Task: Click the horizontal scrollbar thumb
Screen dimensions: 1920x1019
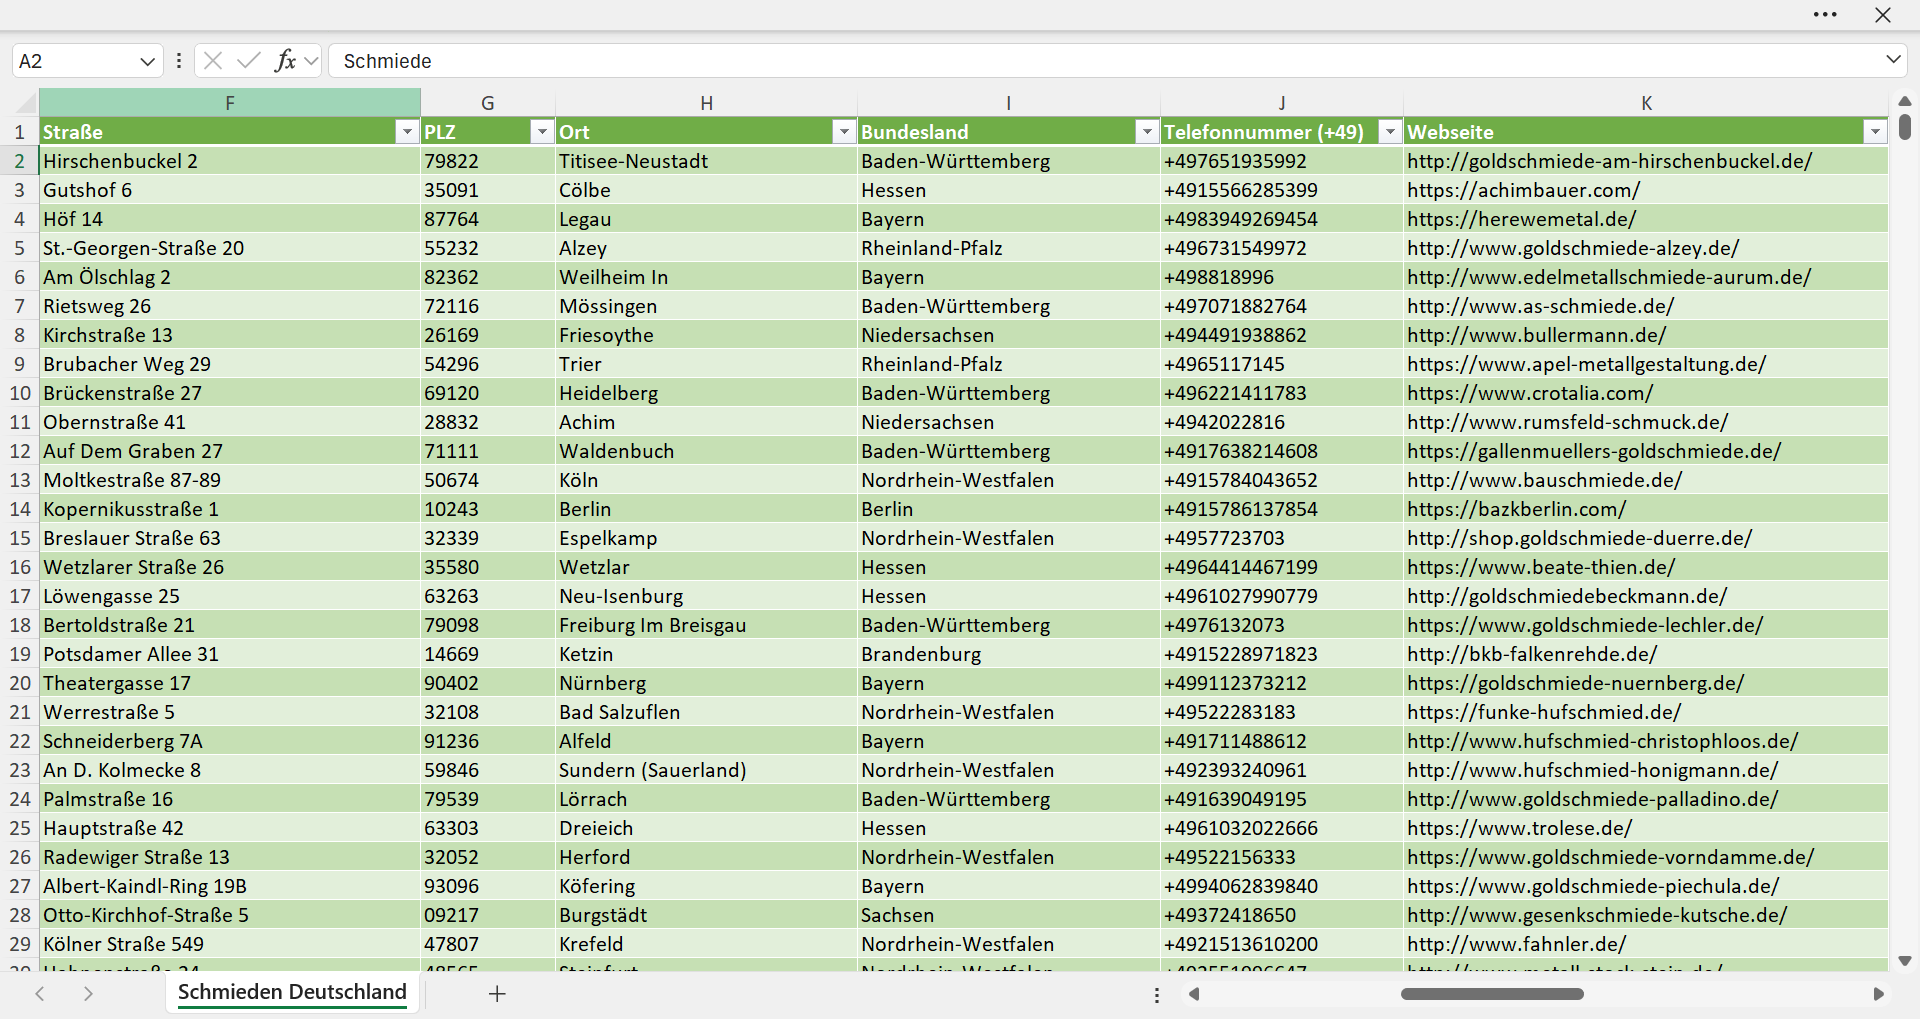Action: tap(1492, 994)
